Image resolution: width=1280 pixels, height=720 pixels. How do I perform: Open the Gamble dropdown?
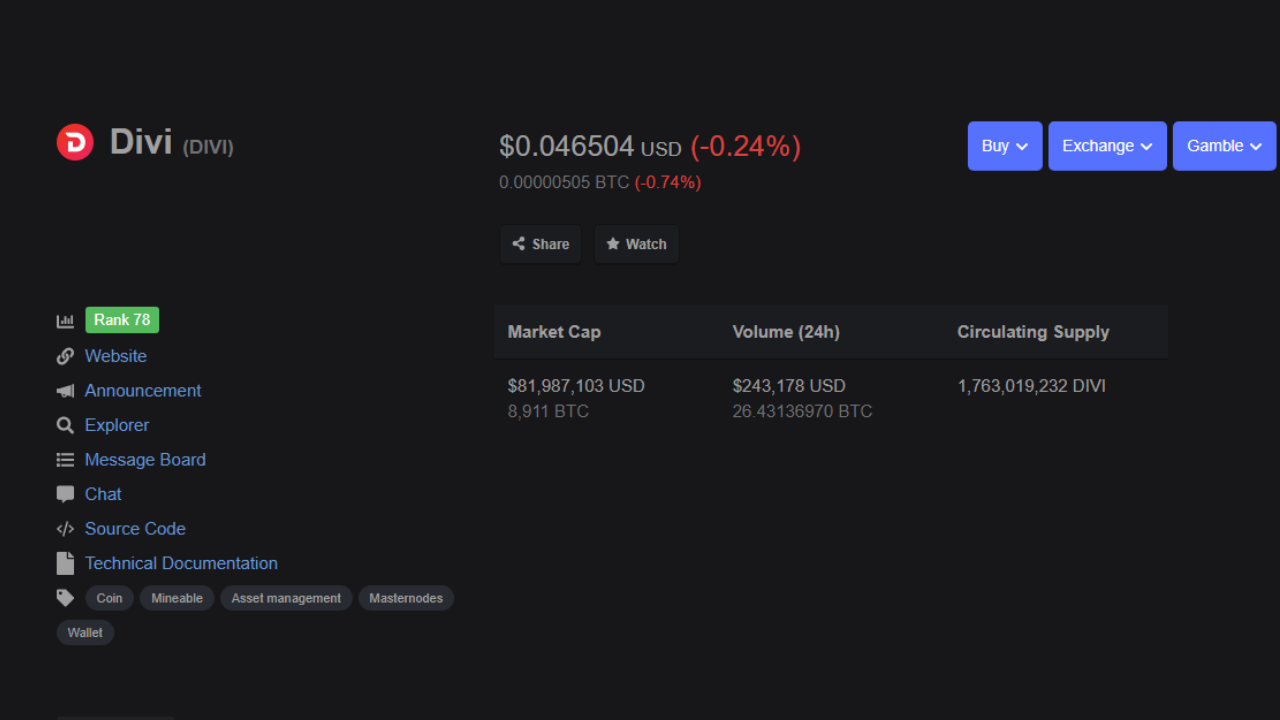coord(1224,146)
